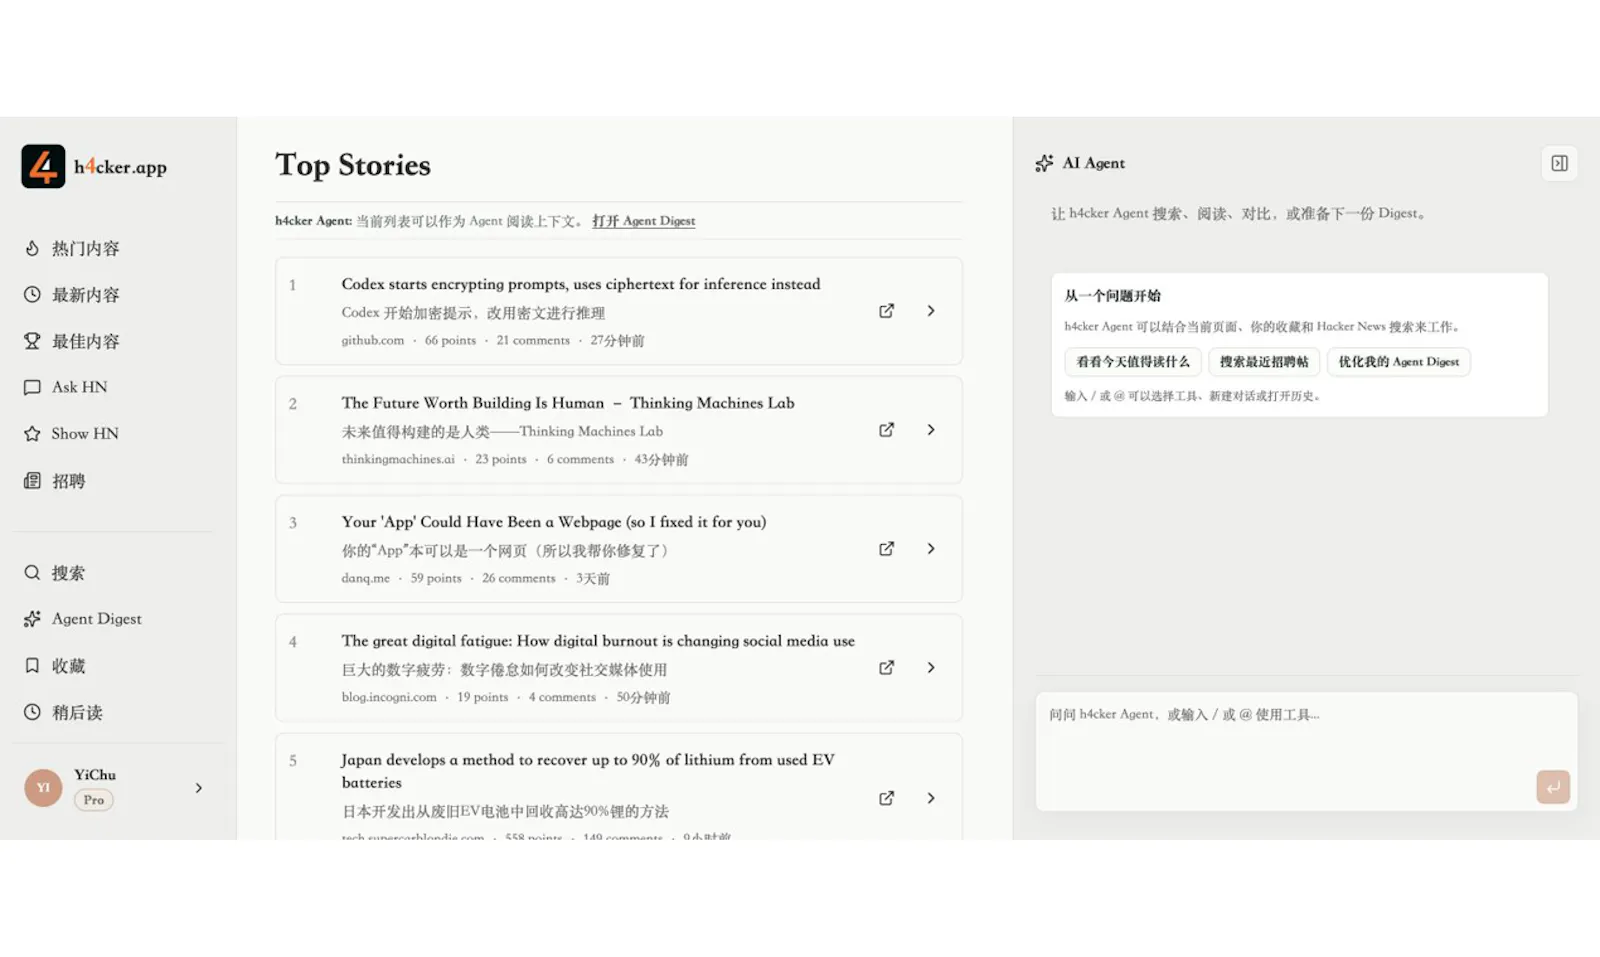Screen dimensions: 1600x957
Task: Click the 搜索最近招聘帖 suggestion
Action: [x=1264, y=362]
